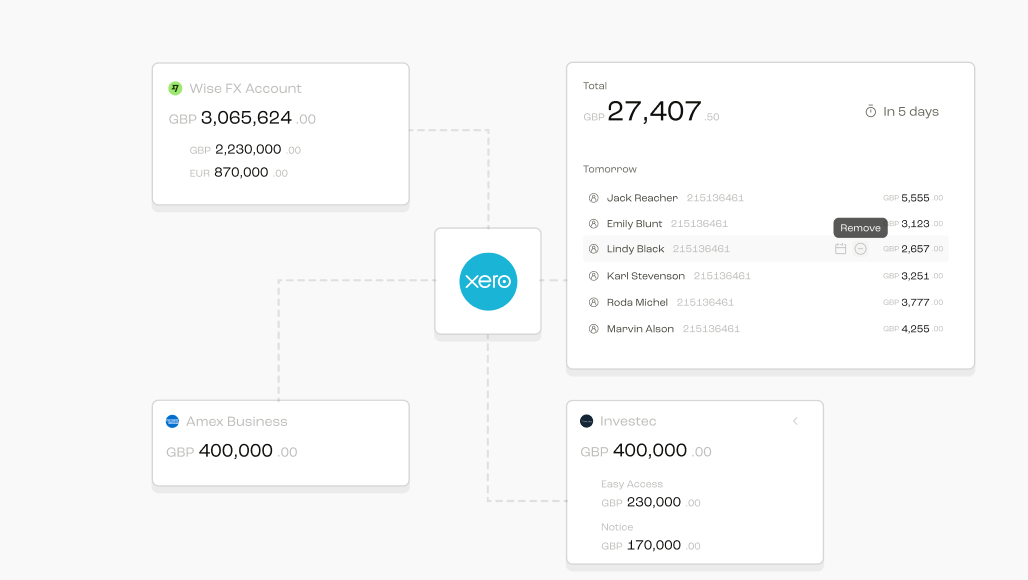The width and height of the screenshot is (1028, 580).
Task: Click the Amex Business card title
Action: pyautogui.click(x=237, y=421)
